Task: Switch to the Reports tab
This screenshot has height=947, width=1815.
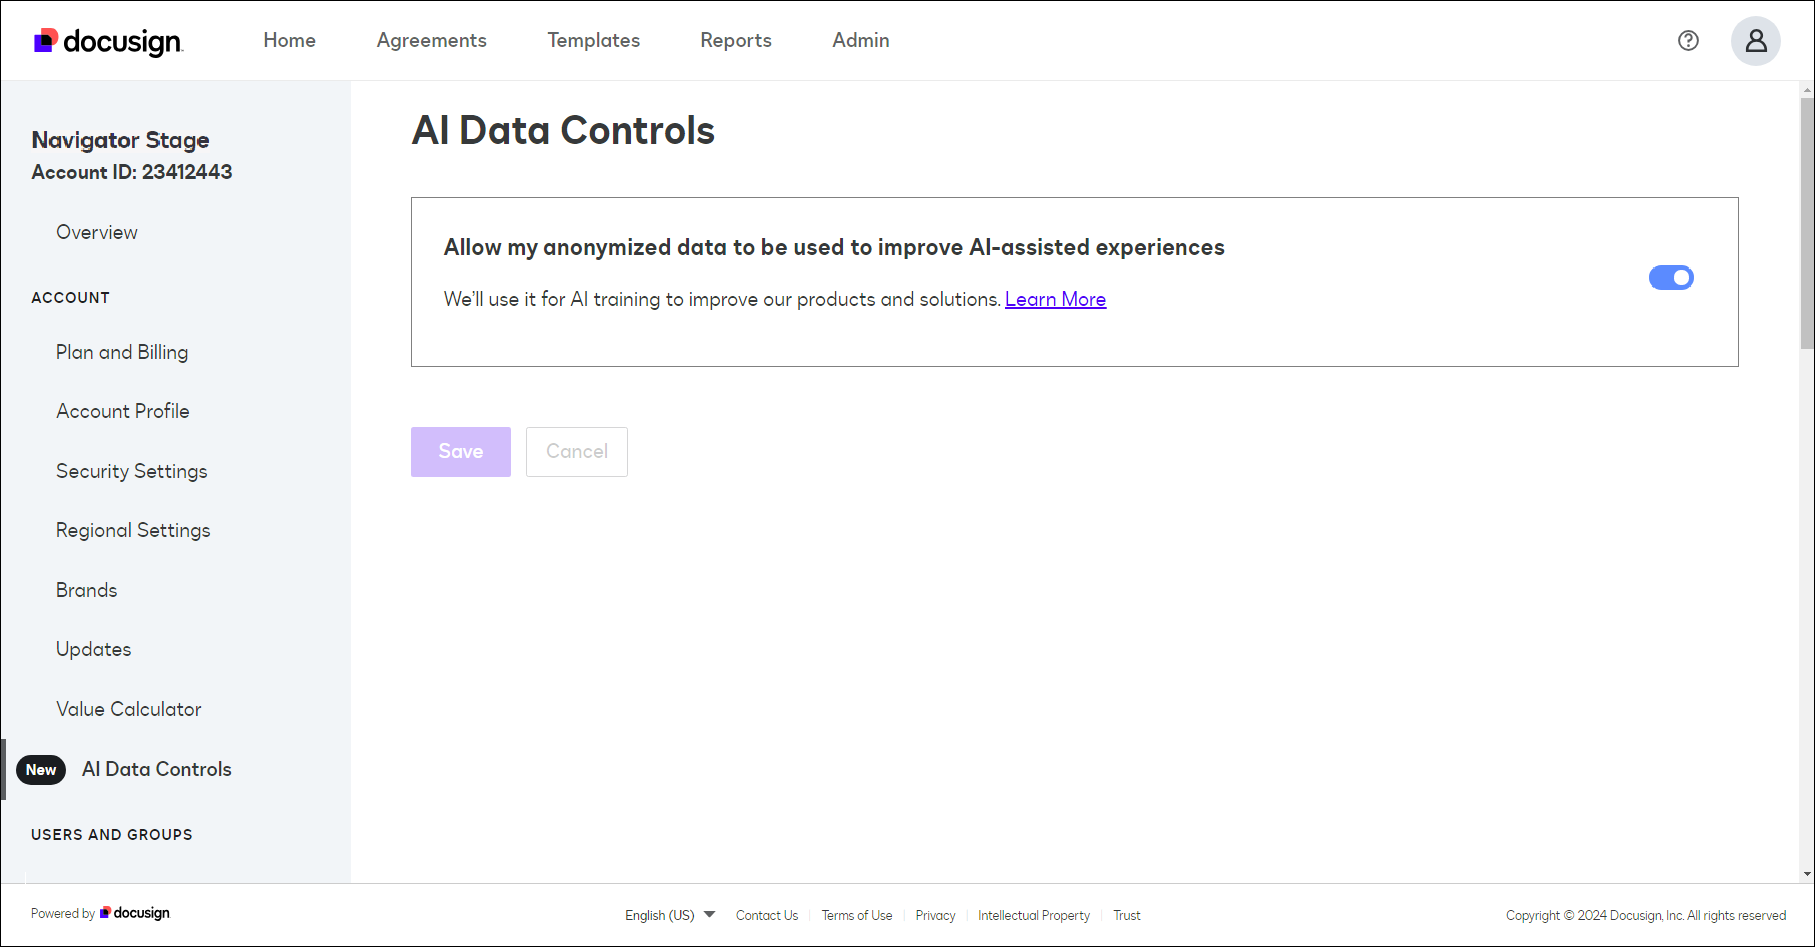Action: [x=735, y=40]
